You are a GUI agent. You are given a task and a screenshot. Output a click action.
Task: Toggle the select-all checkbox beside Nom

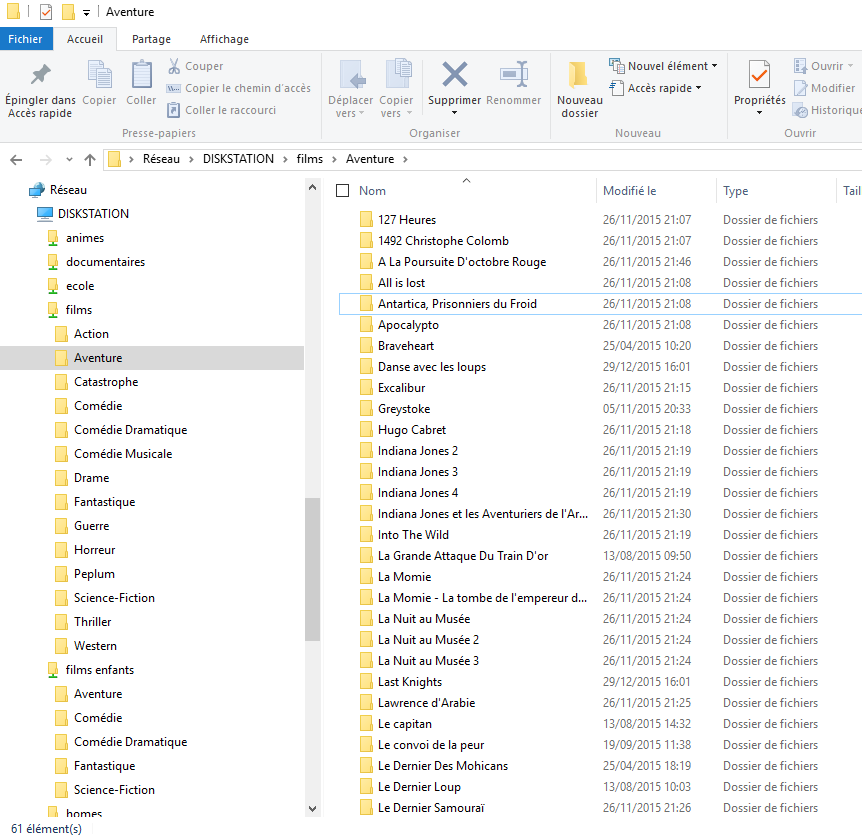coord(343,191)
